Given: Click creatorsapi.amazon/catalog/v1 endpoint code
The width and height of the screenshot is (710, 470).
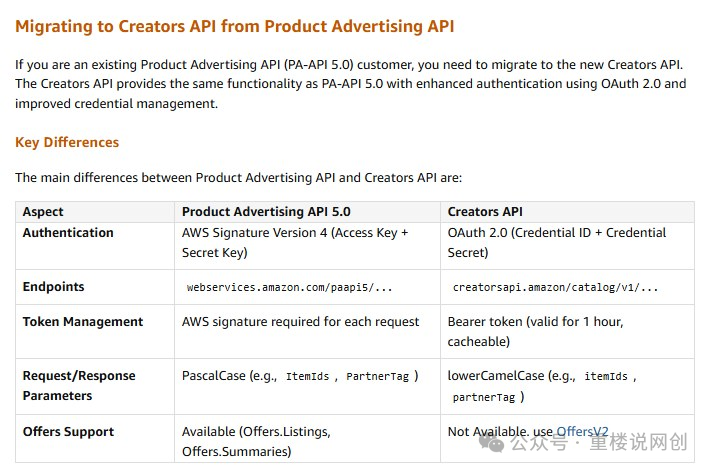Looking at the screenshot, I should coord(555,288).
